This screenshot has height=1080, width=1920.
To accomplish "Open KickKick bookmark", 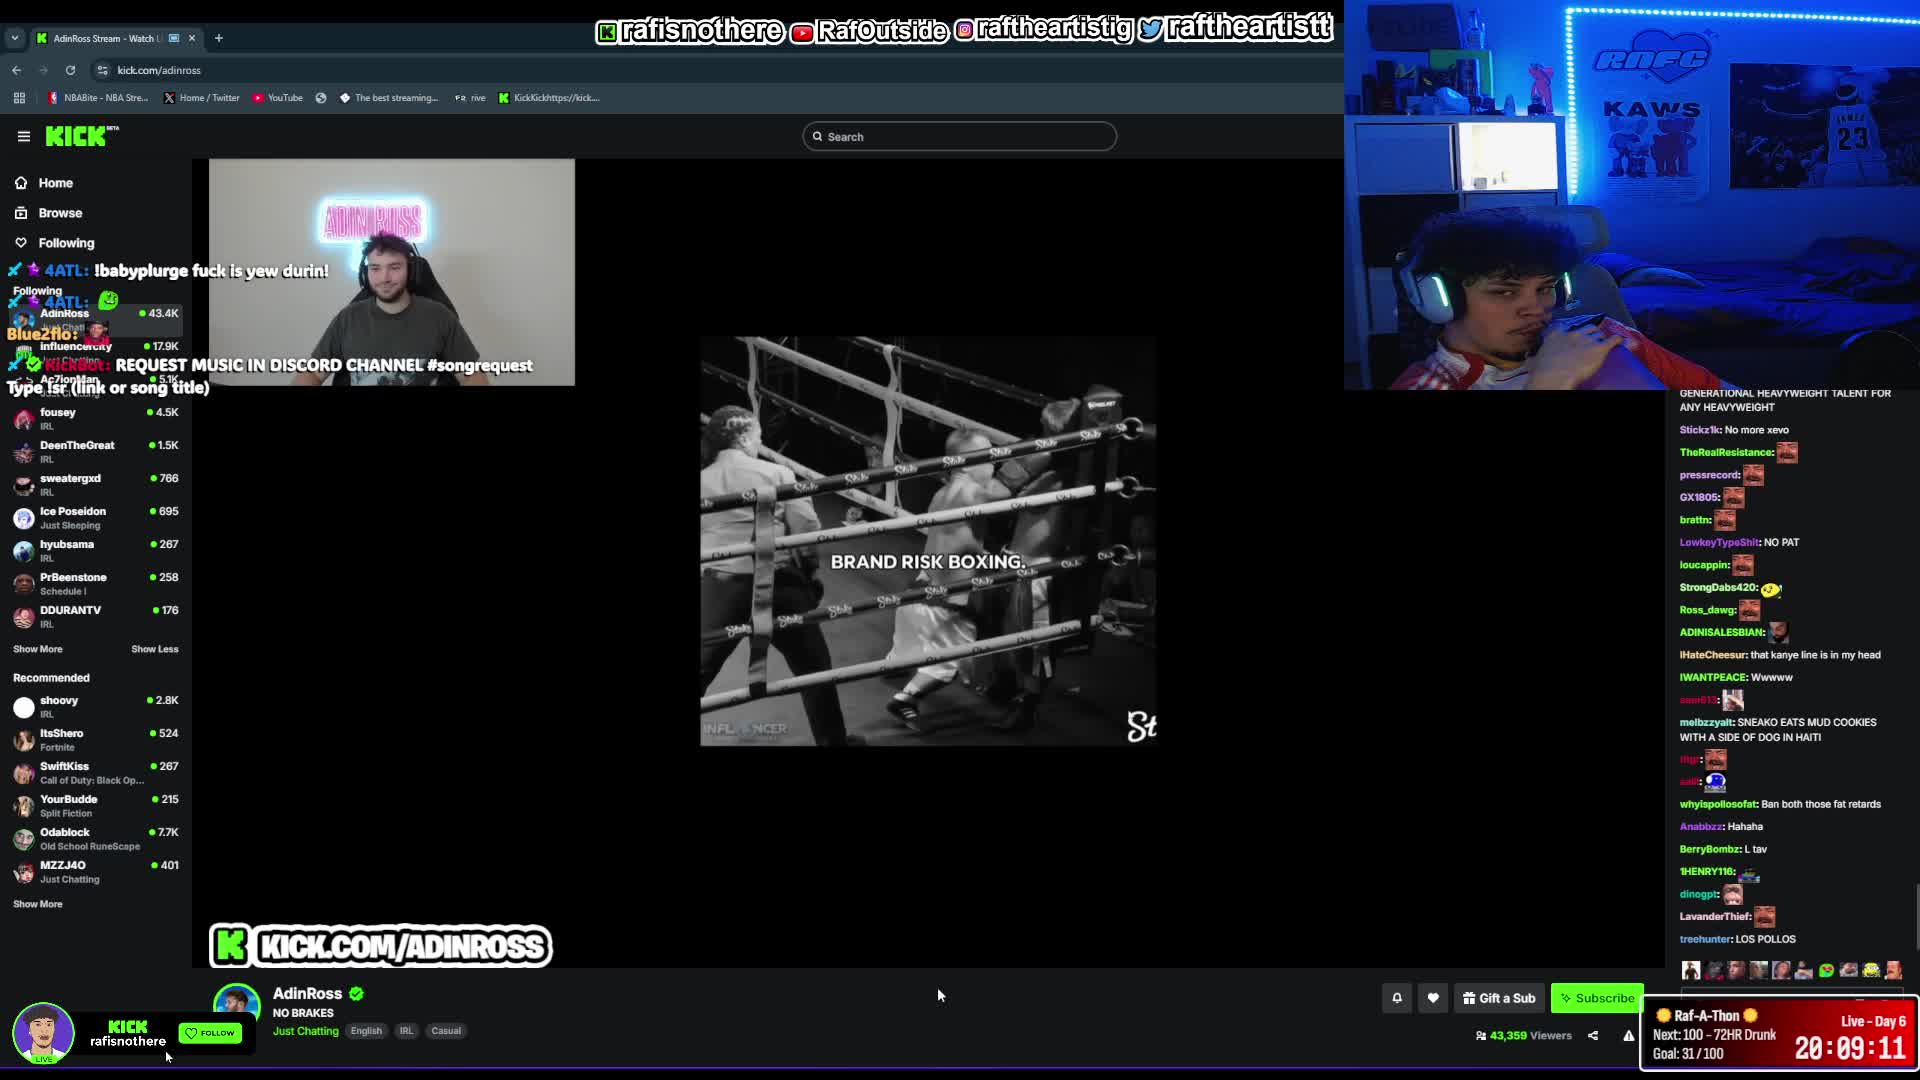I will [549, 98].
